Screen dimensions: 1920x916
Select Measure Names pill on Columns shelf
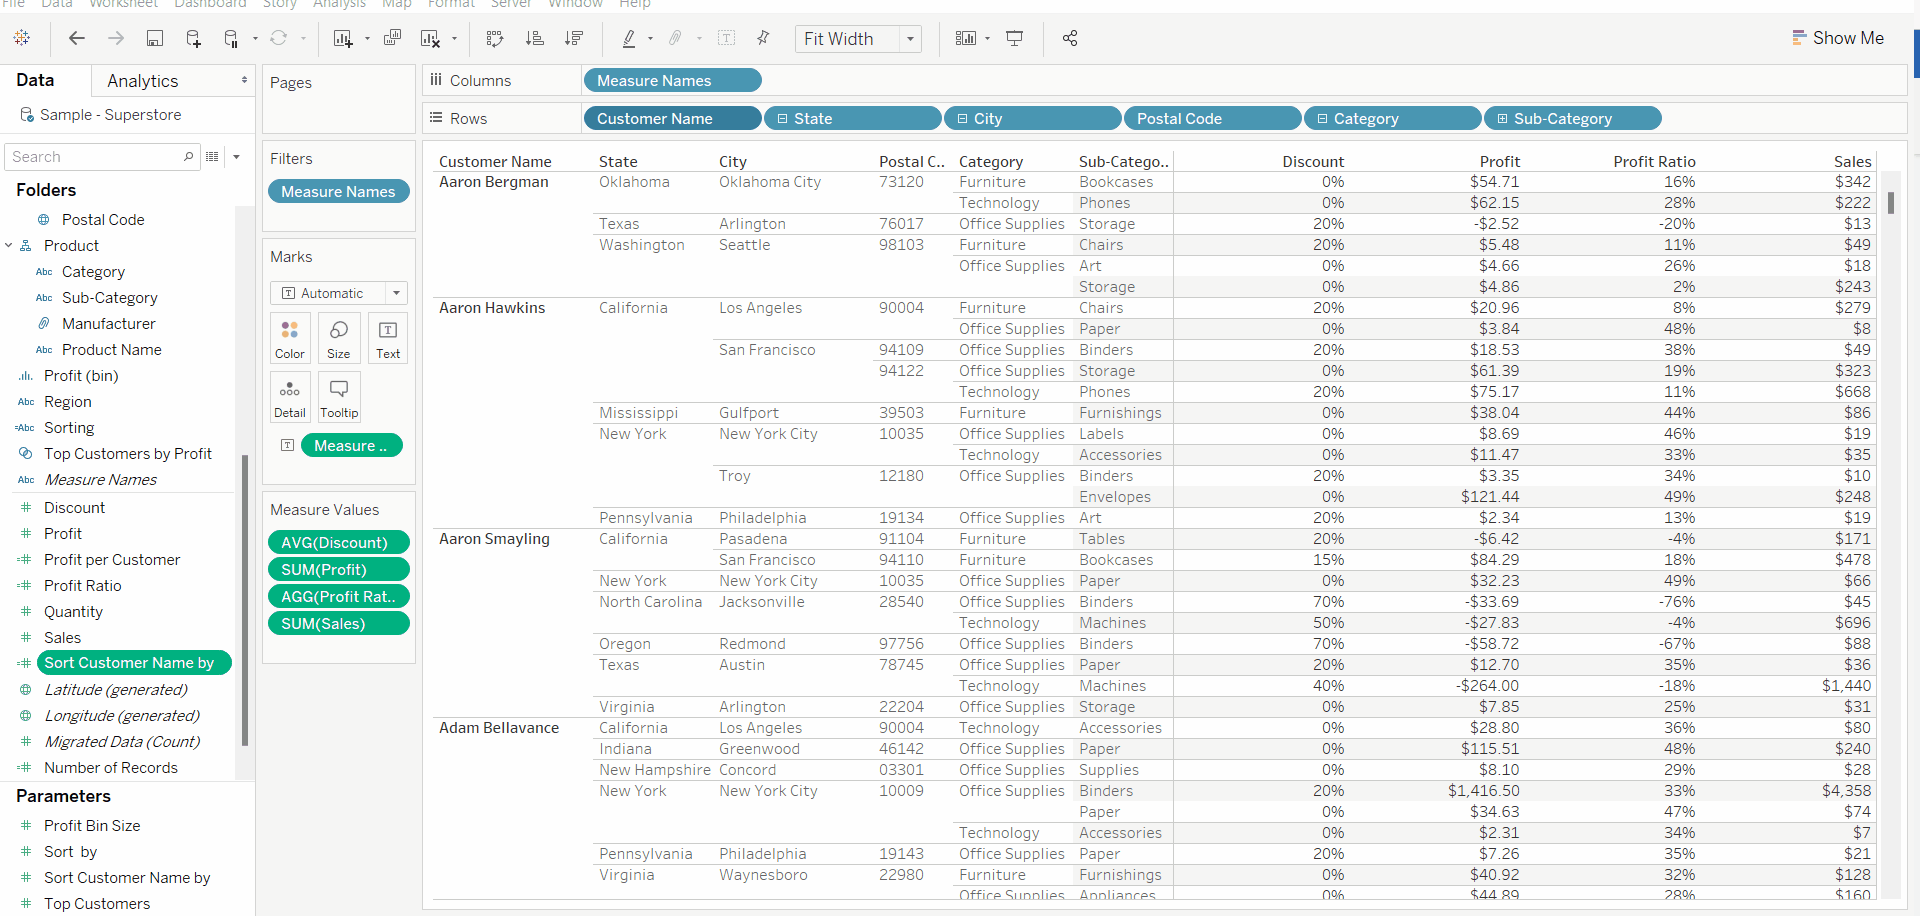tap(672, 80)
